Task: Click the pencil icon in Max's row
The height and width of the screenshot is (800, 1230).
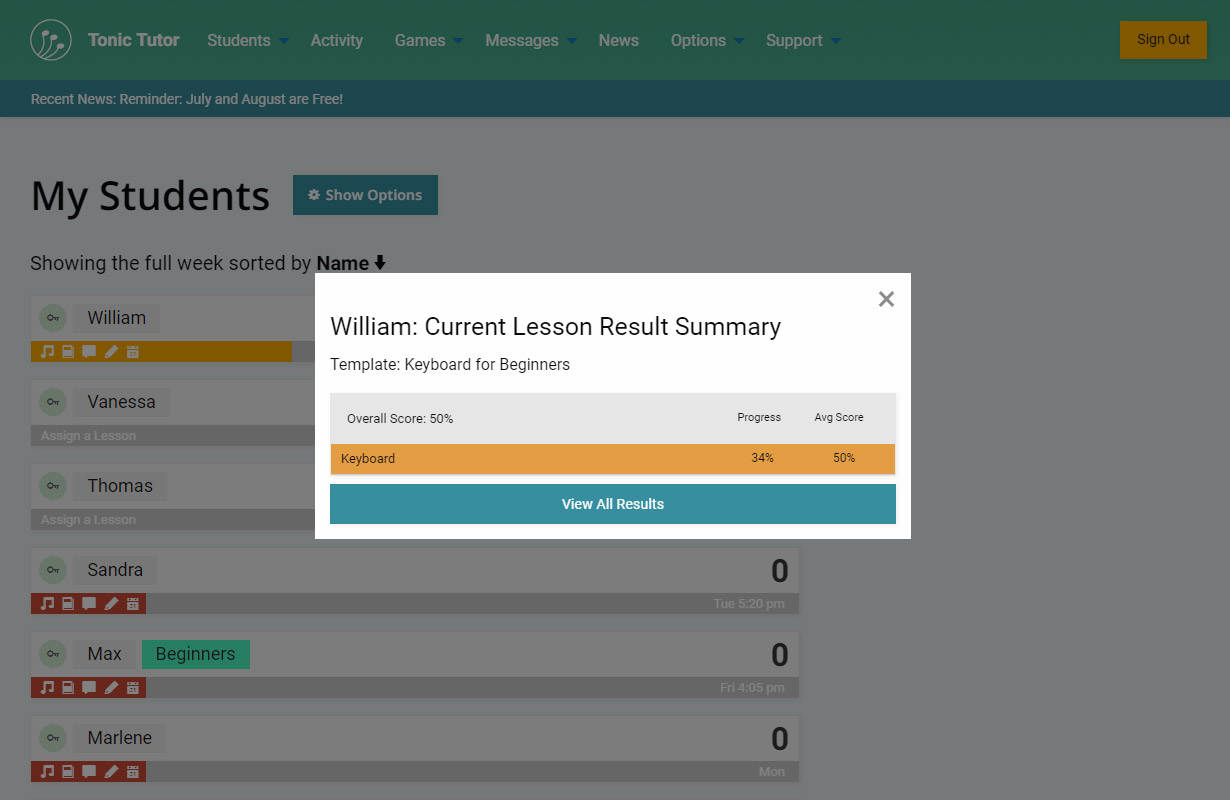Action: click(x=111, y=688)
